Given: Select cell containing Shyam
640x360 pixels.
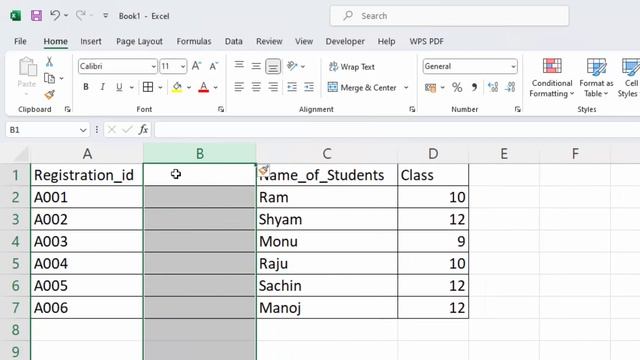Looking at the screenshot, I should [x=327, y=219].
